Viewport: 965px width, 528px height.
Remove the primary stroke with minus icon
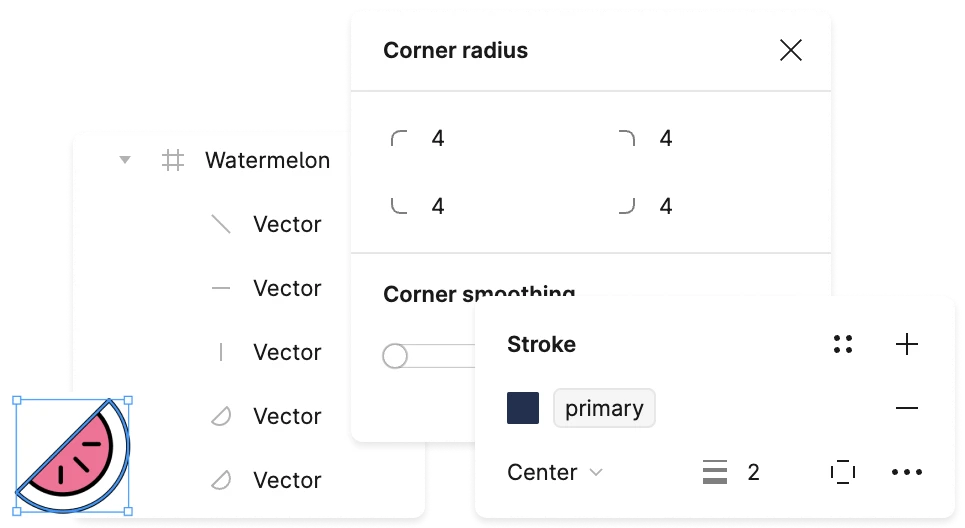click(907, 408)
